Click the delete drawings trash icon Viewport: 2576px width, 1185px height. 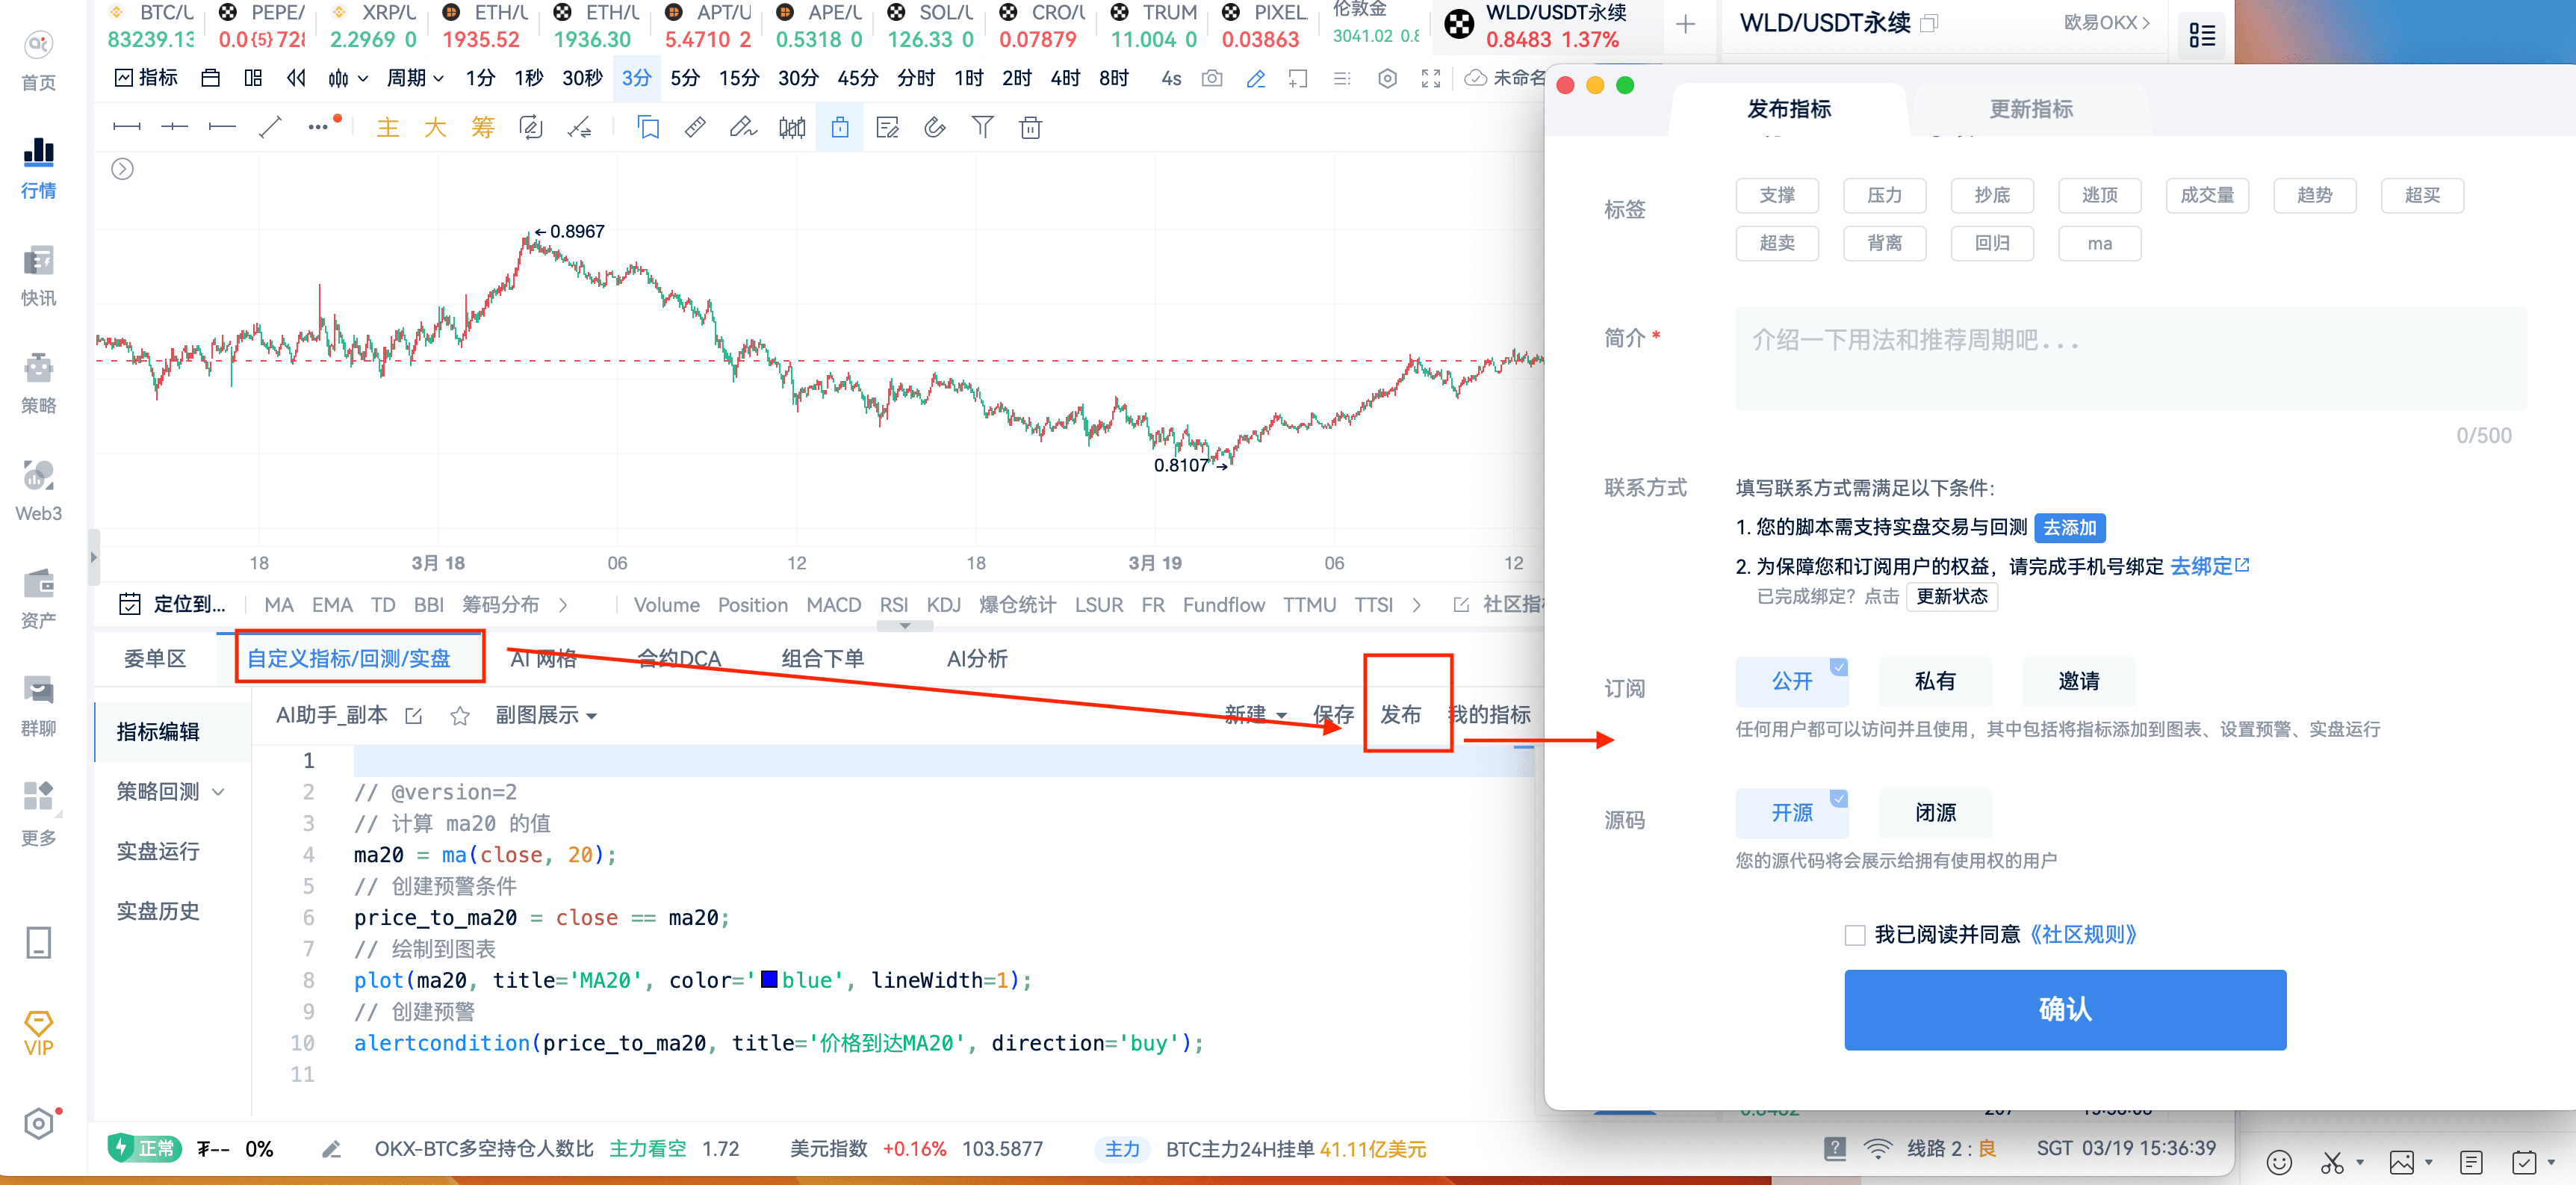[x=1030, y=127]
